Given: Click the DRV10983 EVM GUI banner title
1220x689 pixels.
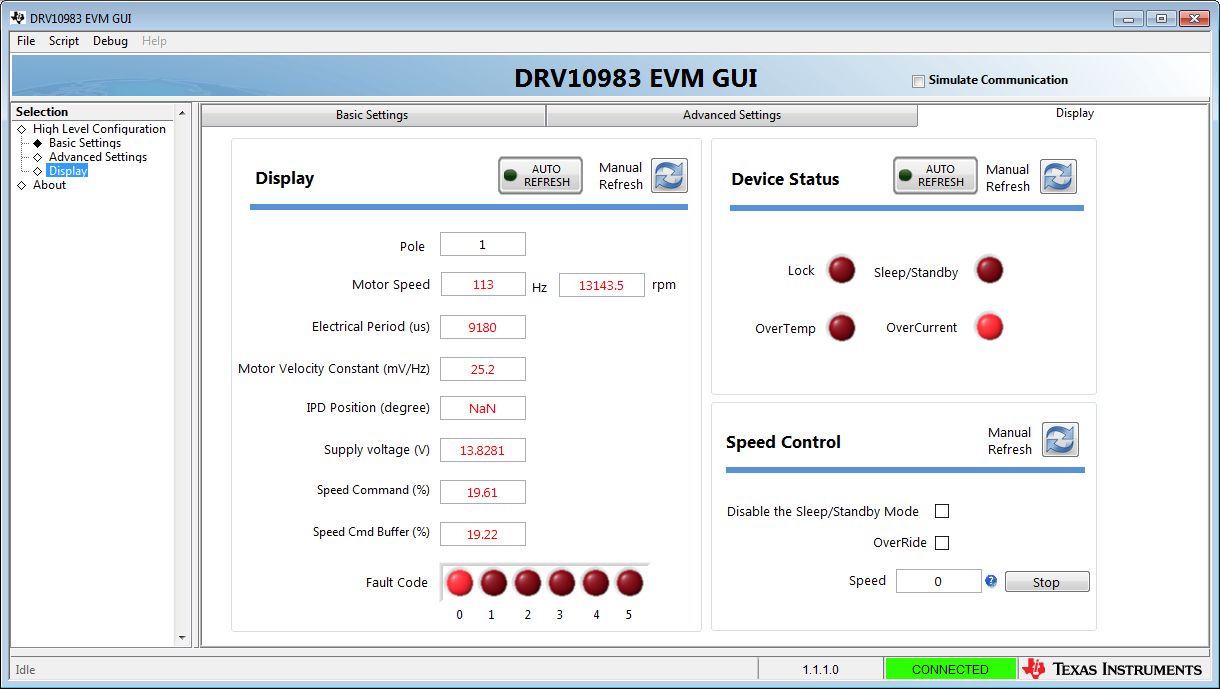Looking at the screenshot, I should 636,78.
